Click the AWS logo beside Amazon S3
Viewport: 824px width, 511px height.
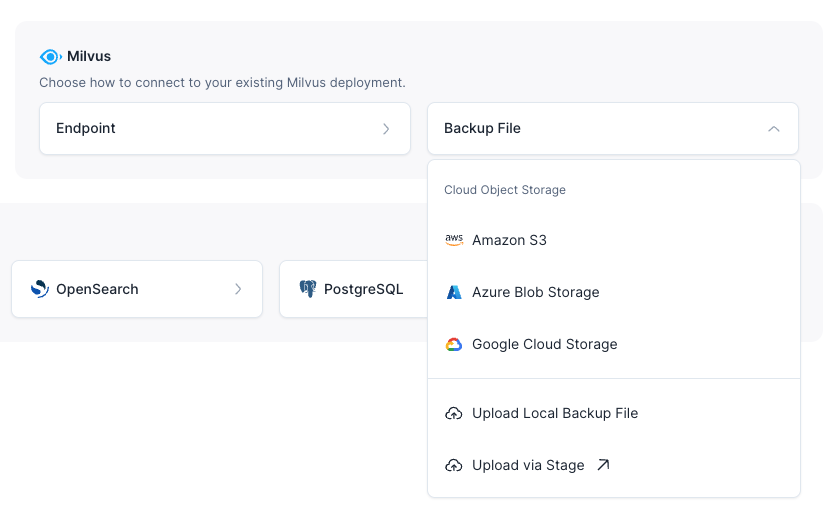click(454, 240)
